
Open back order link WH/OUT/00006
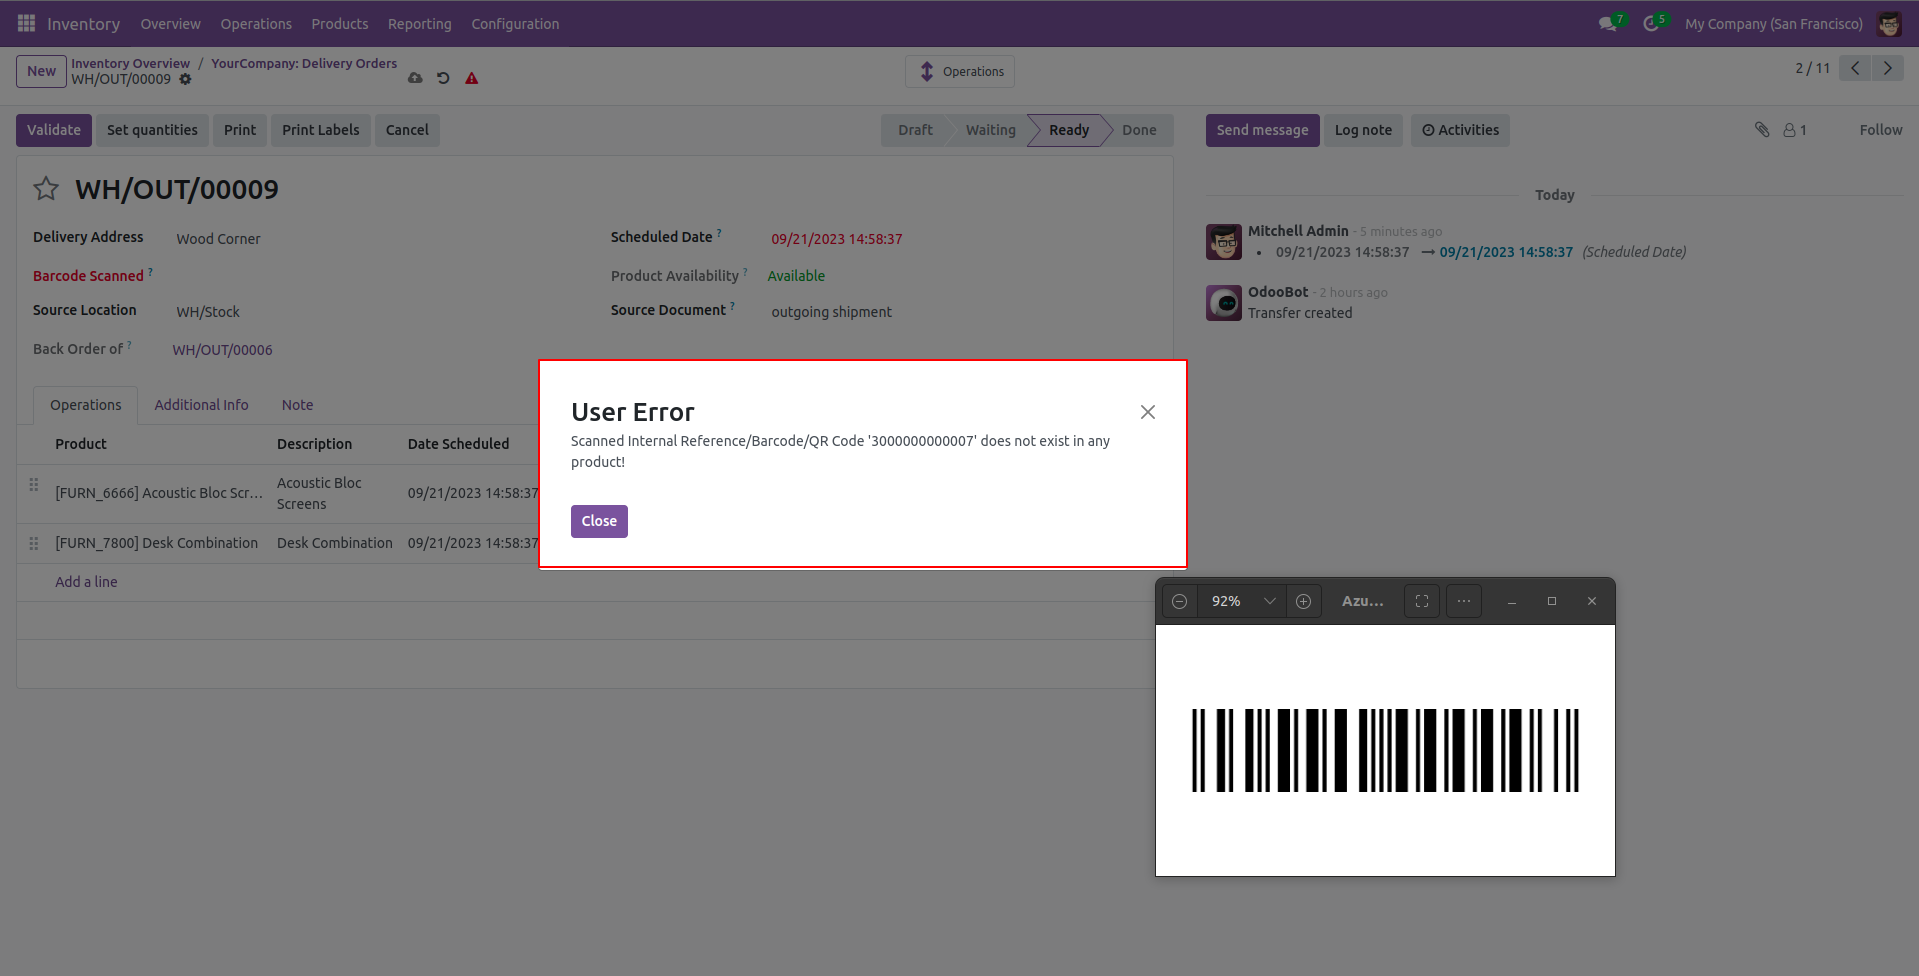pyautogui.click(x=222, y=350)
